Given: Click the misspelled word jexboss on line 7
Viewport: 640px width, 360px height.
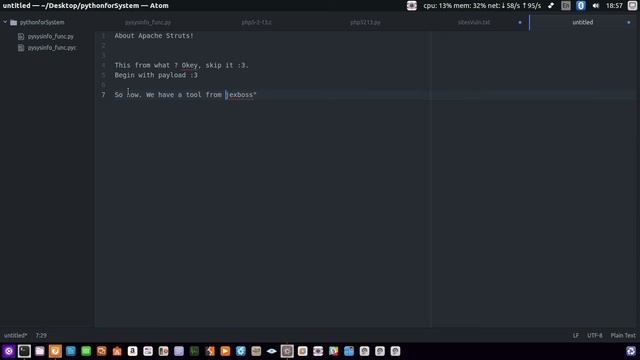Looking at the screenshot, I should tap(240, 95).
